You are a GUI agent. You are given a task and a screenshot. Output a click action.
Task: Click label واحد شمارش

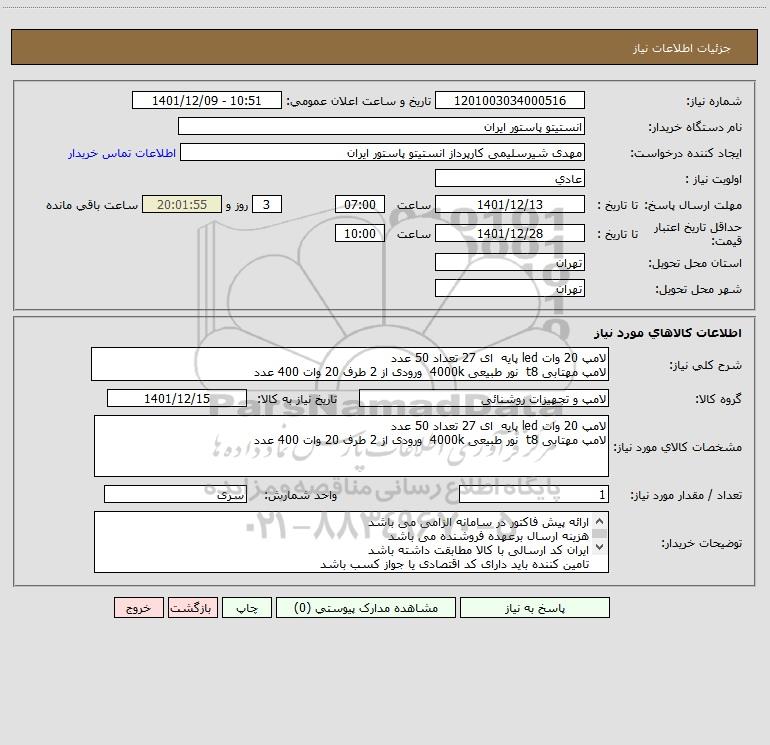click(x=301, y=496)
